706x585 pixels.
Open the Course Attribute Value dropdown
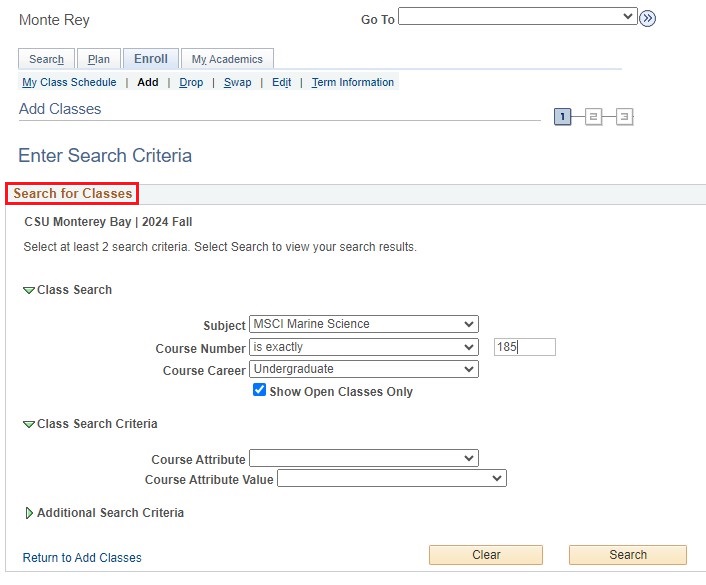tap(392, 479)
